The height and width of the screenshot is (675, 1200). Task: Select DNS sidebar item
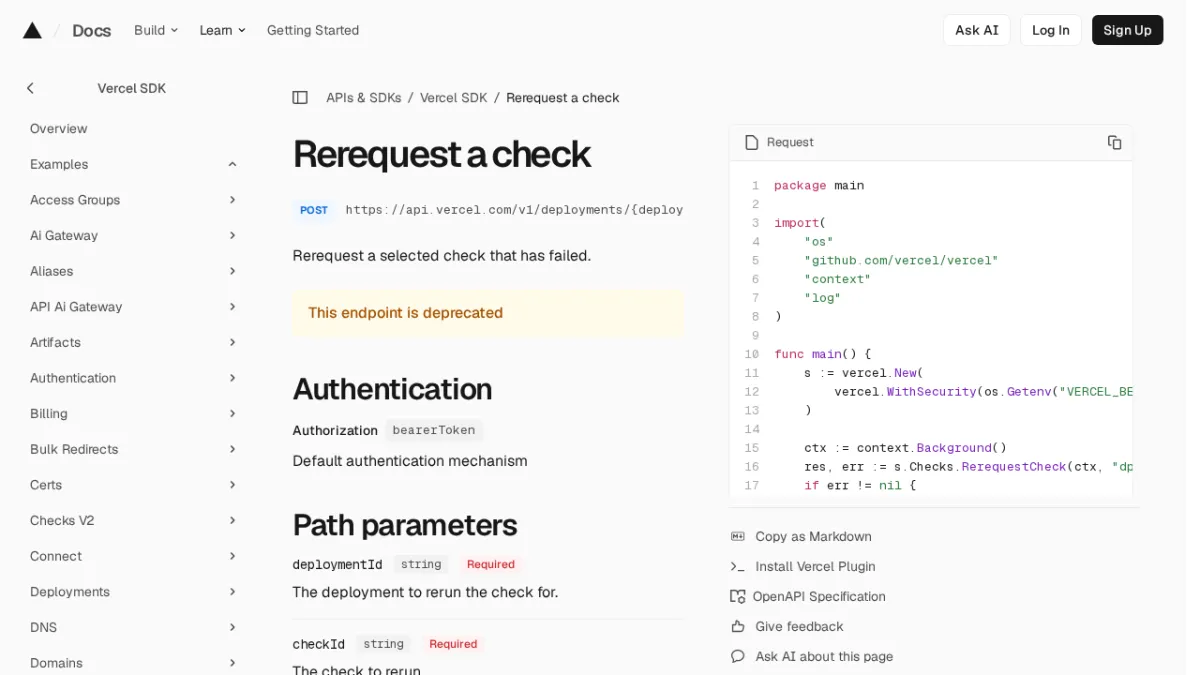click(44, 627)
